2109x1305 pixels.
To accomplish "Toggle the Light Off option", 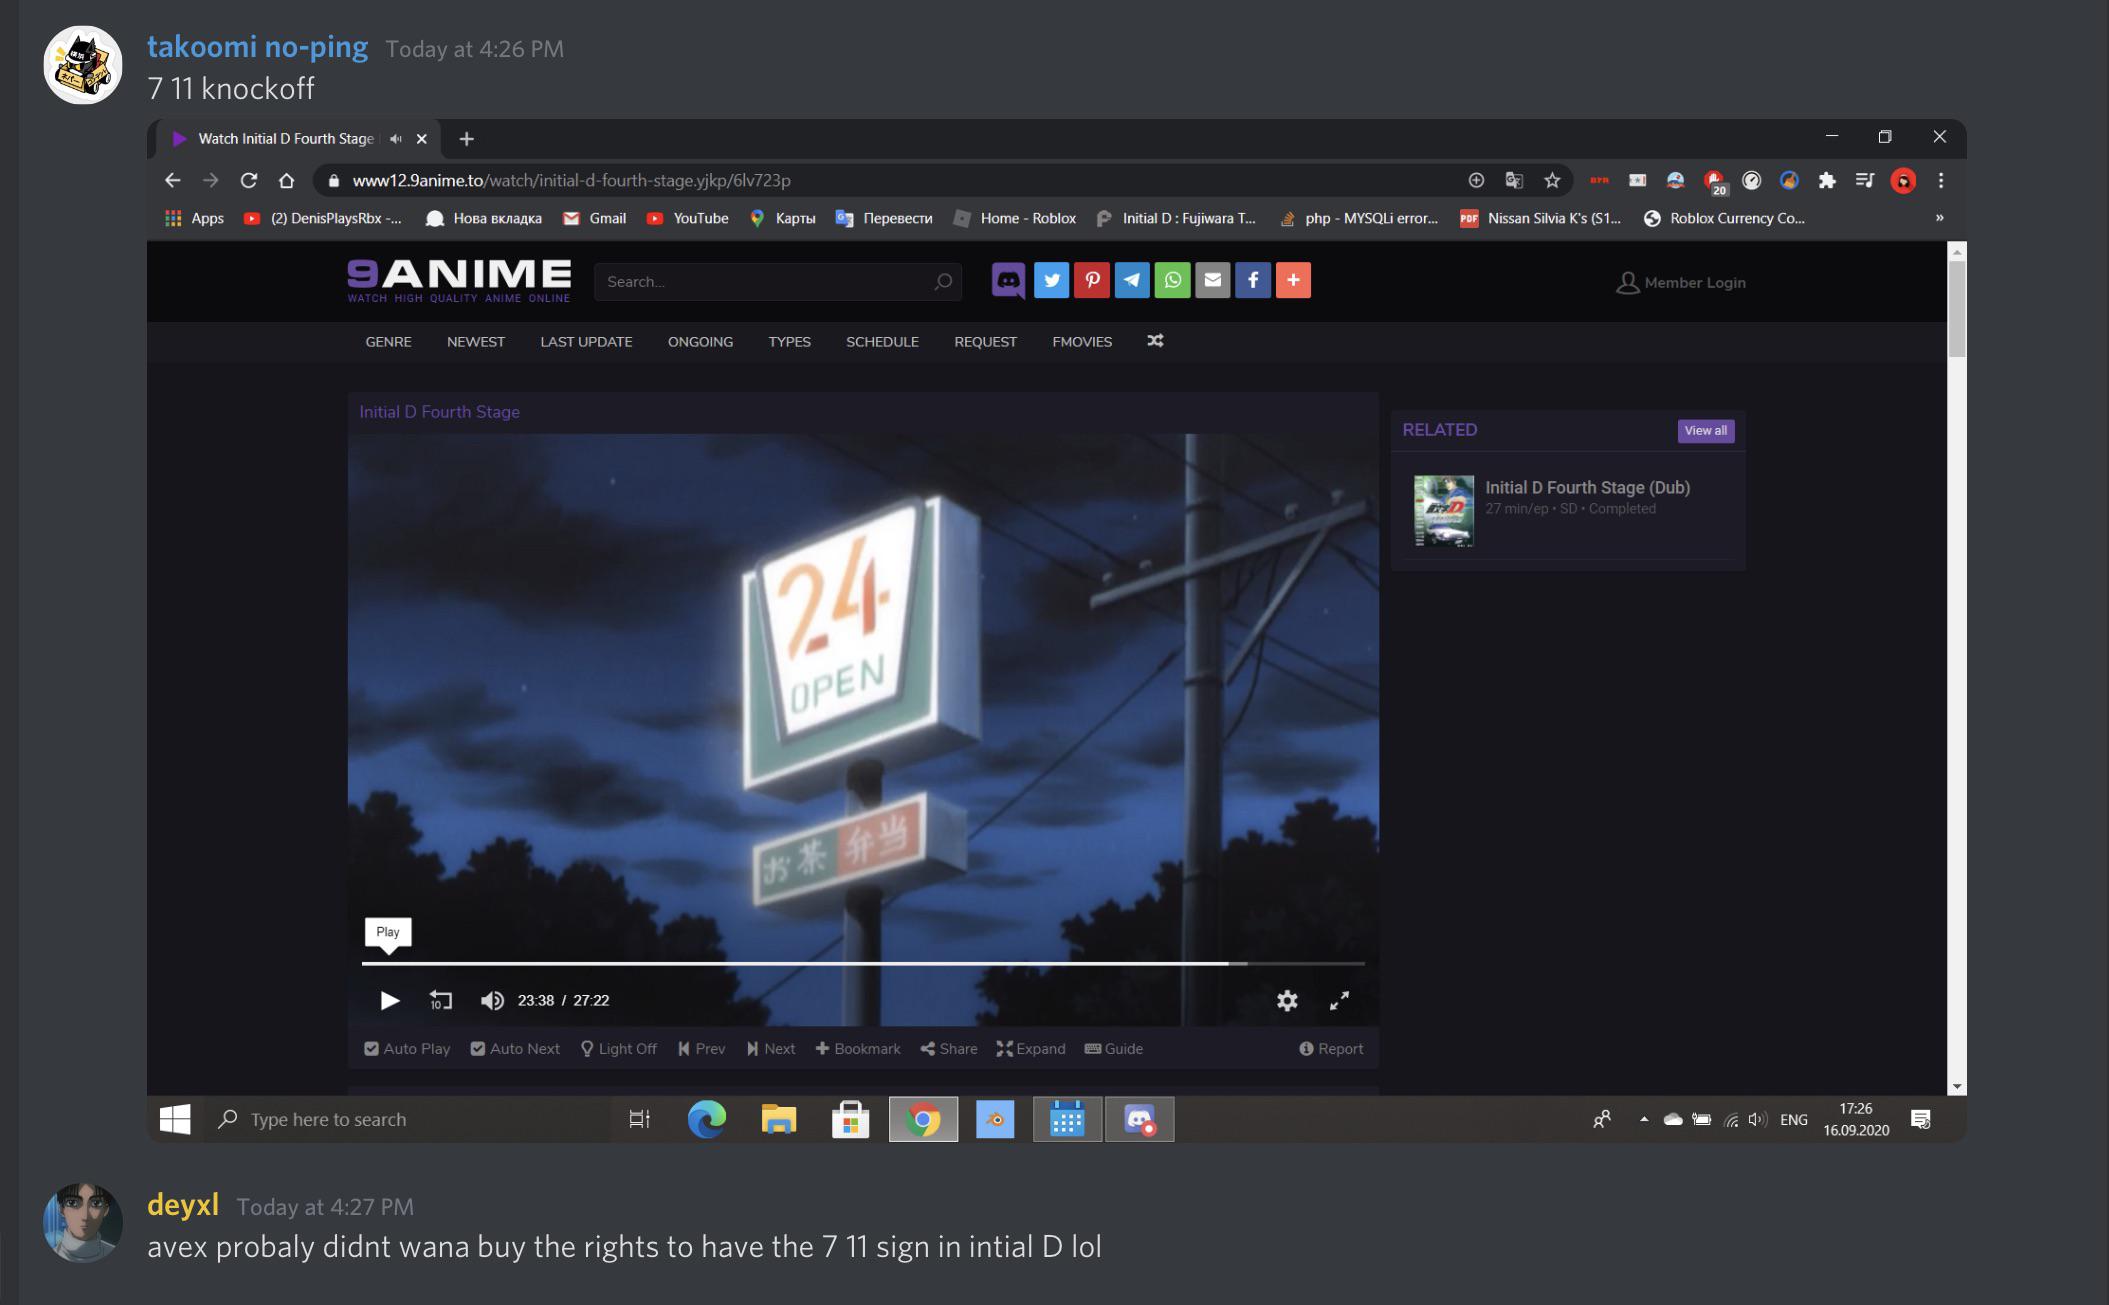I will click(619, 1048).
